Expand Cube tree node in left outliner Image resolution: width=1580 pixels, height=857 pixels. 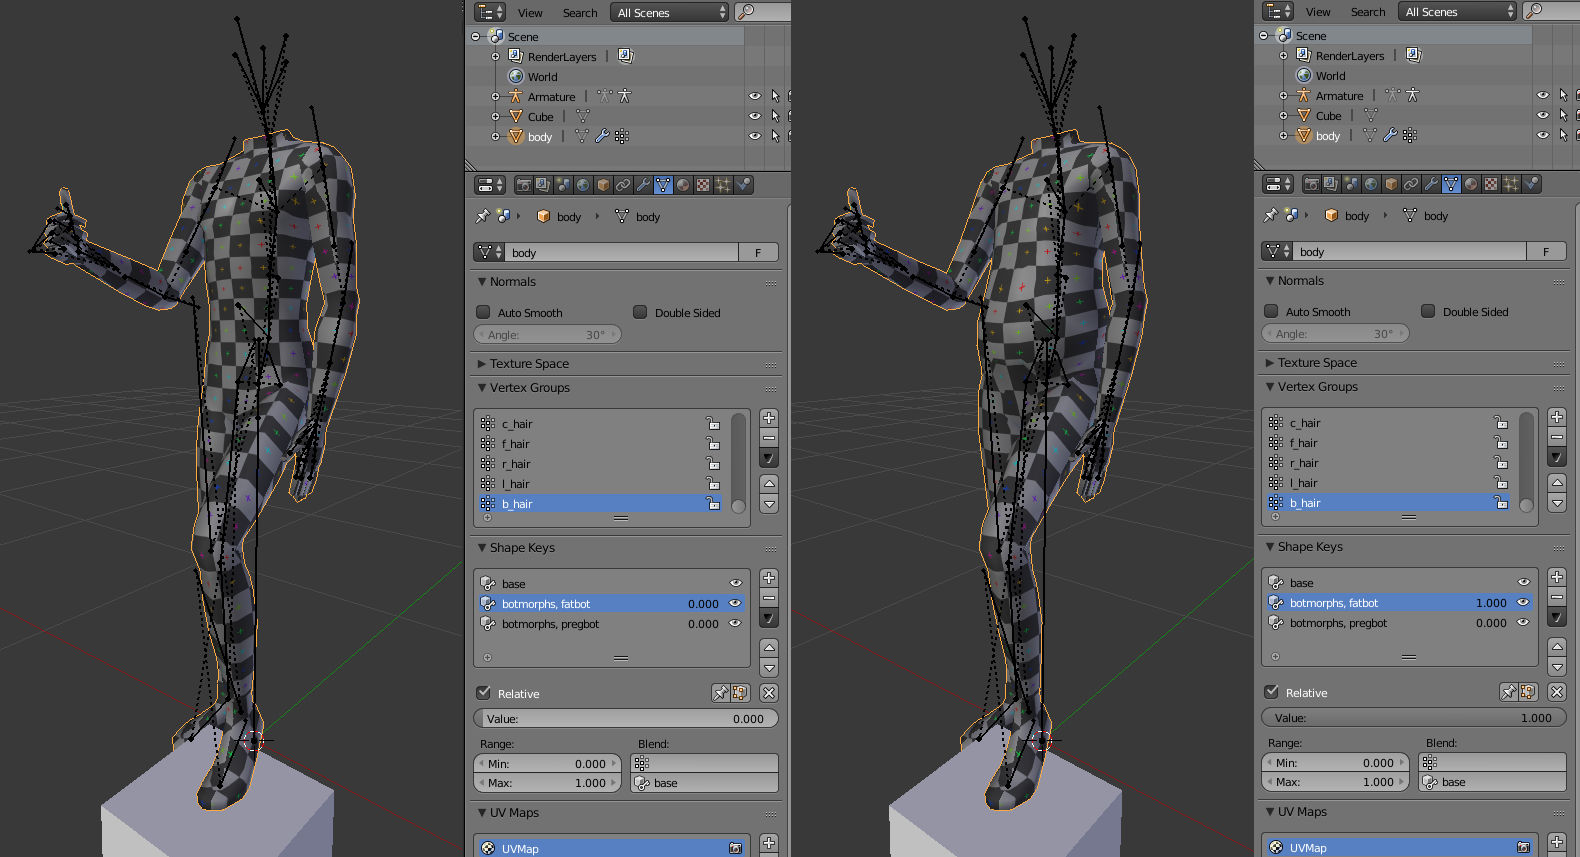[x=495, y=117]
